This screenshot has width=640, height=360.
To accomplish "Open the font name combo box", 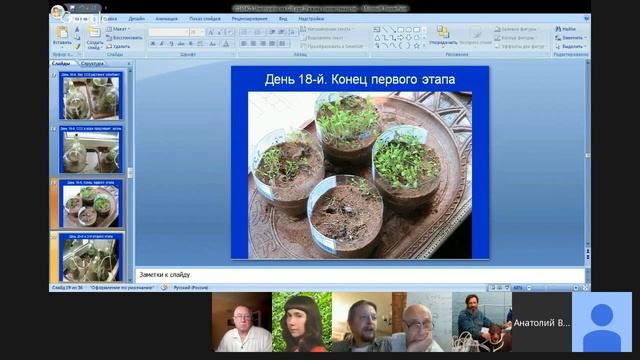I will [169, 32].
